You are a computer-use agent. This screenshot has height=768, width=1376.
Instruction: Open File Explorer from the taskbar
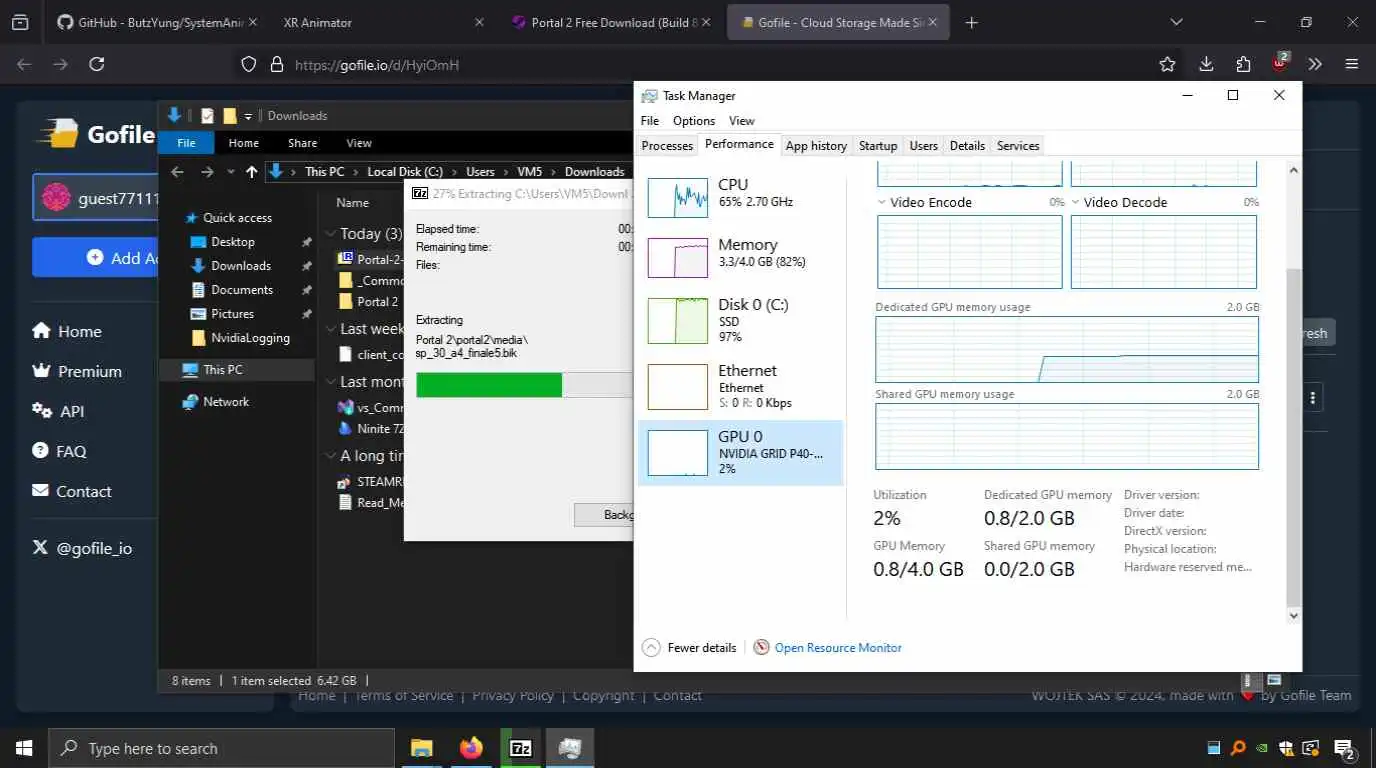click(422, 748)
